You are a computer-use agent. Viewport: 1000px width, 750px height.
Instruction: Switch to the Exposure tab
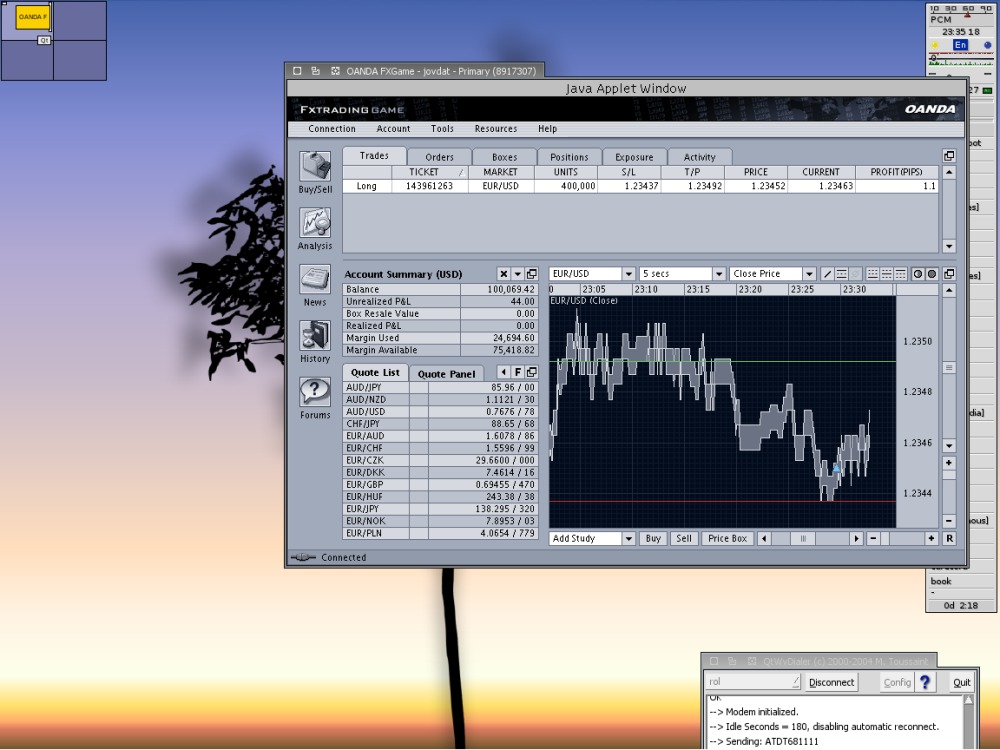tap(635, 157)
